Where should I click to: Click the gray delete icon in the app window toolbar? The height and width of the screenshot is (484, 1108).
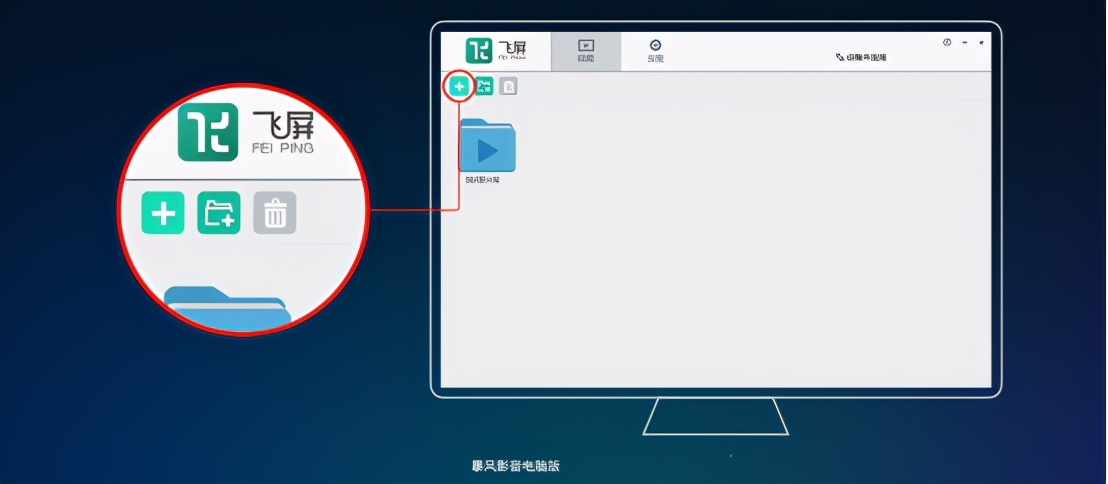coord(508,86)
